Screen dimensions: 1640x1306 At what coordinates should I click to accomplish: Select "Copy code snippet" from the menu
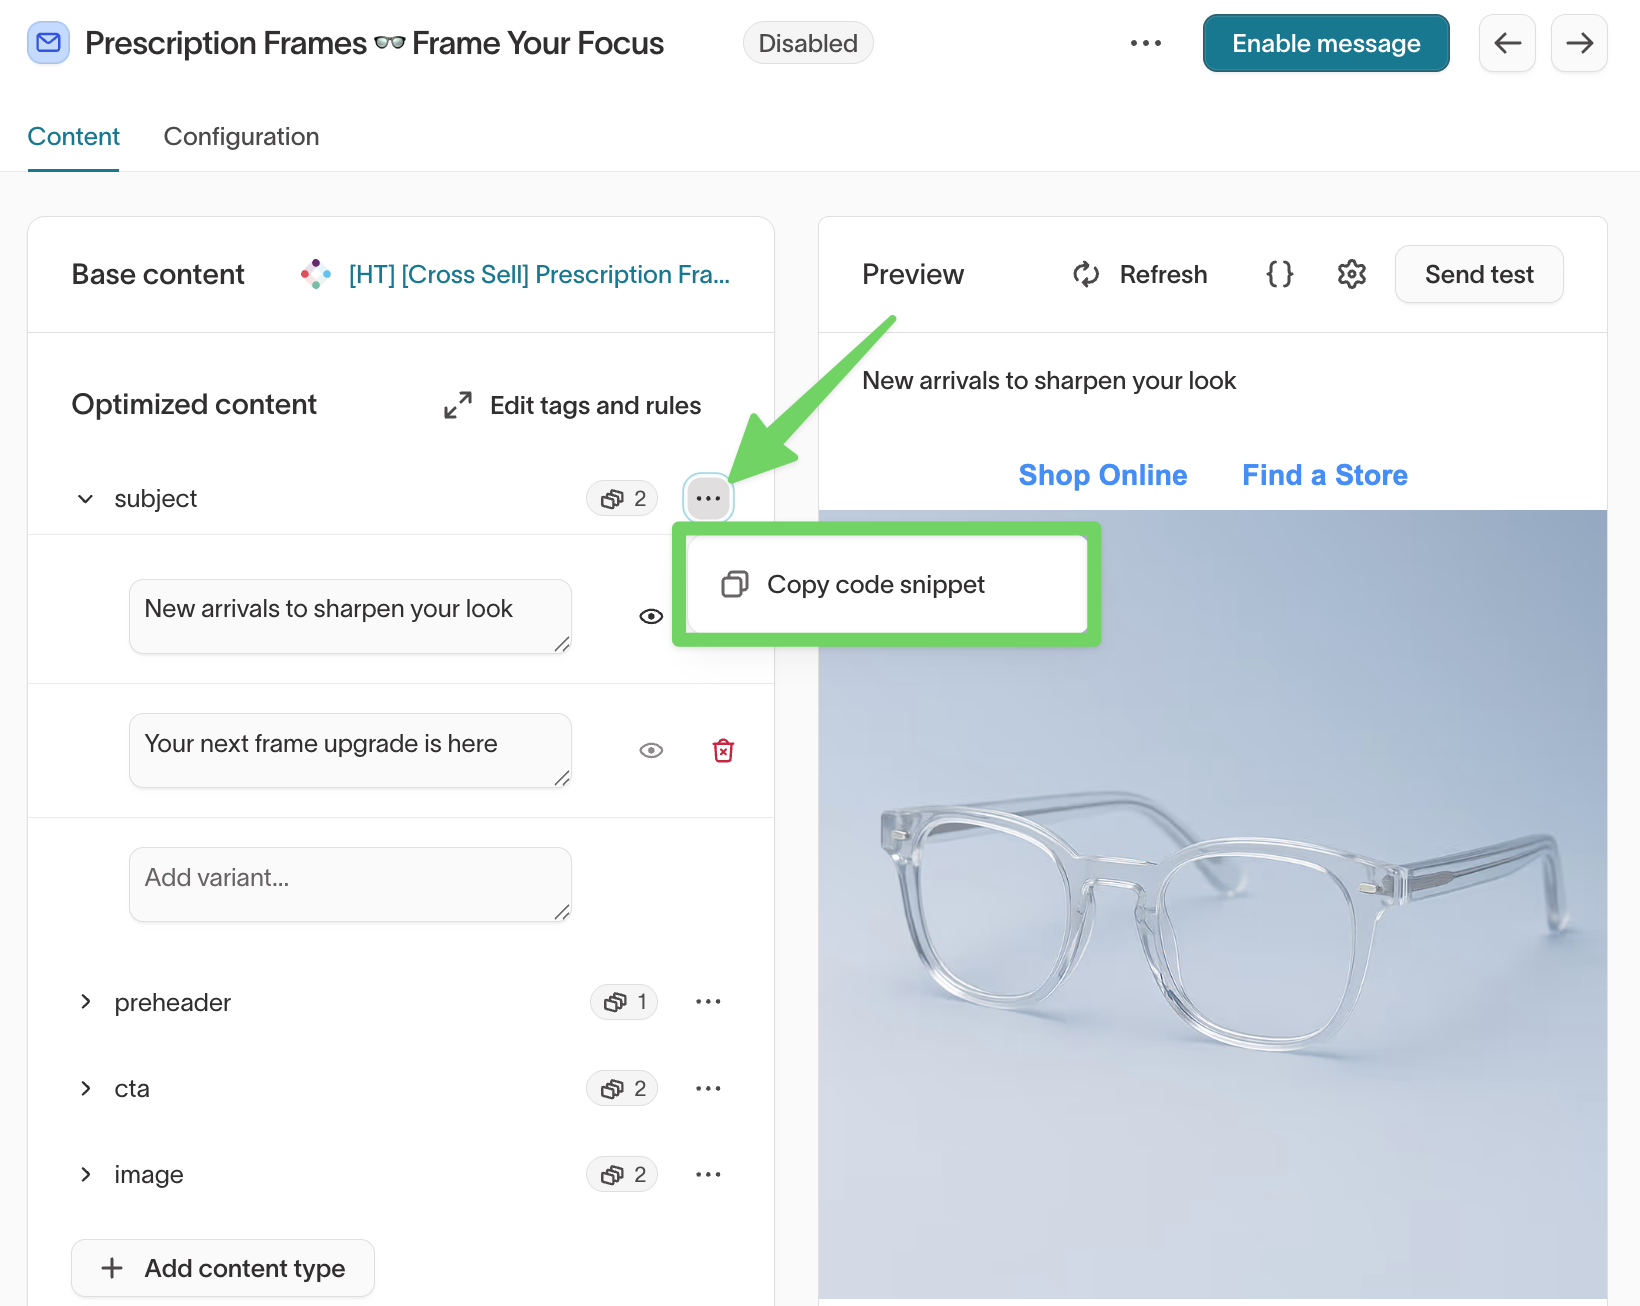875,584
